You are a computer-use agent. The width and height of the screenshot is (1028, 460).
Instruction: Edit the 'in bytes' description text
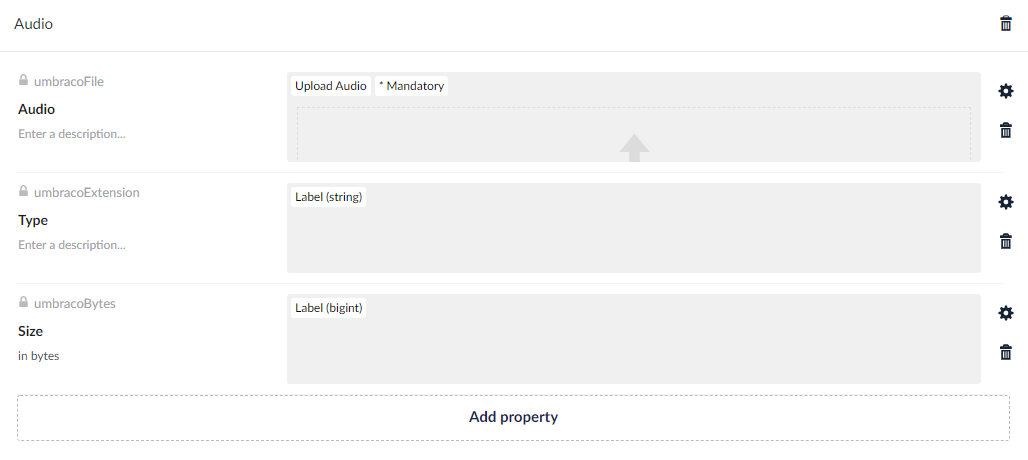[x=39, y=356]
